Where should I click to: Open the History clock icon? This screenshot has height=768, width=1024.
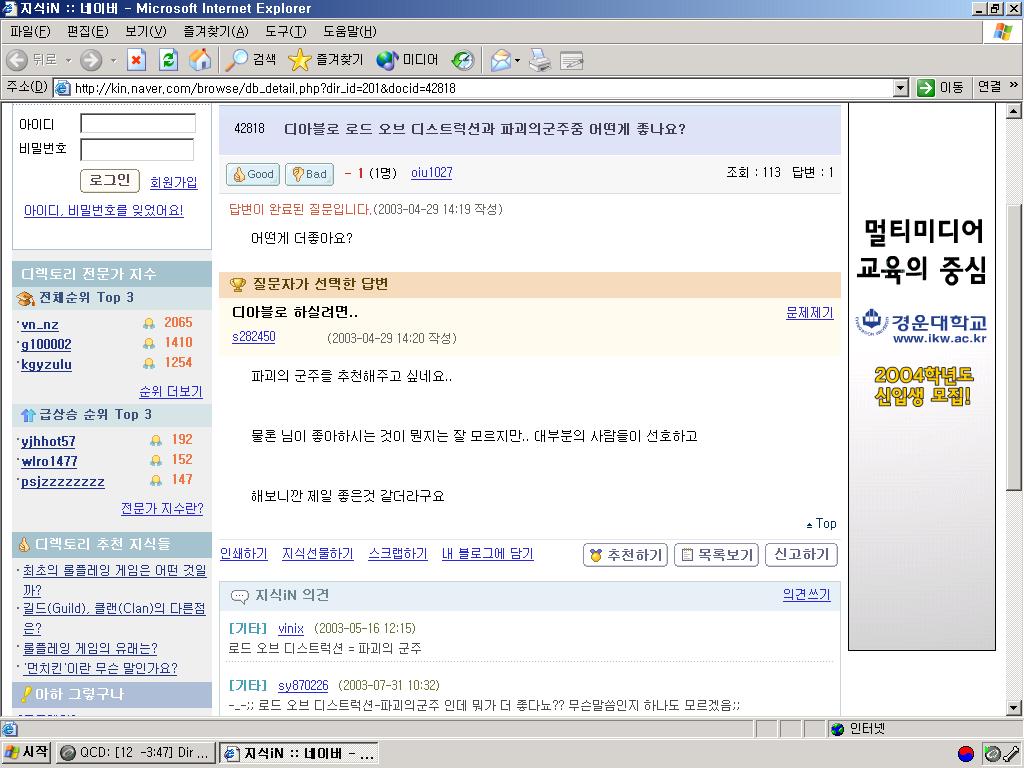click(463, 60)
